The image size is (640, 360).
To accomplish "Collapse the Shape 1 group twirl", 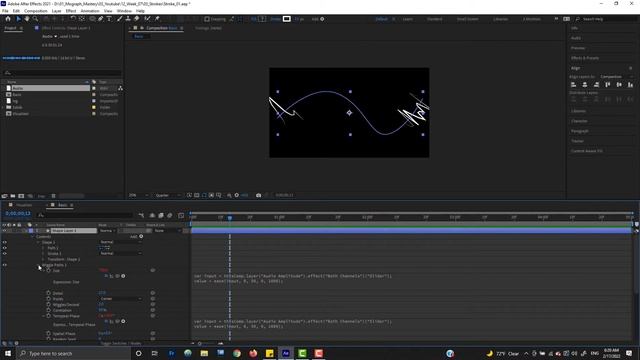I will 38,242.
